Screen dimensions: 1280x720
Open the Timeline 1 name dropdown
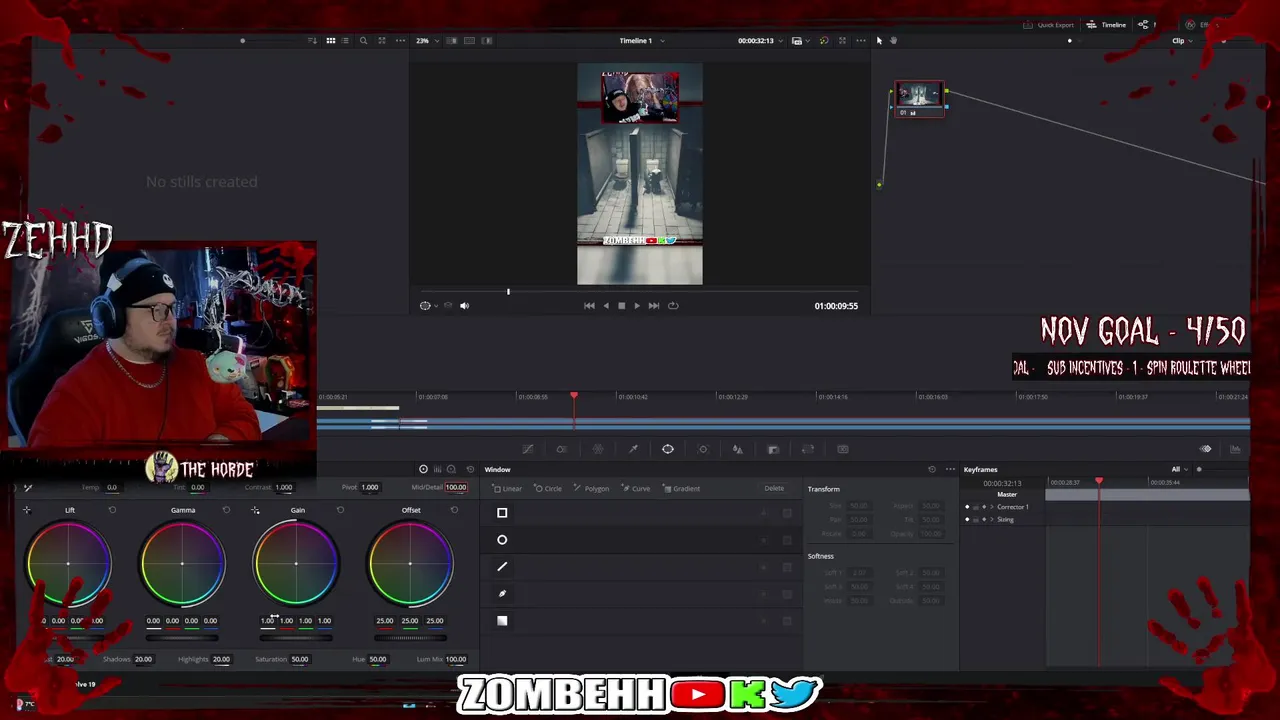tap(642, 41)
